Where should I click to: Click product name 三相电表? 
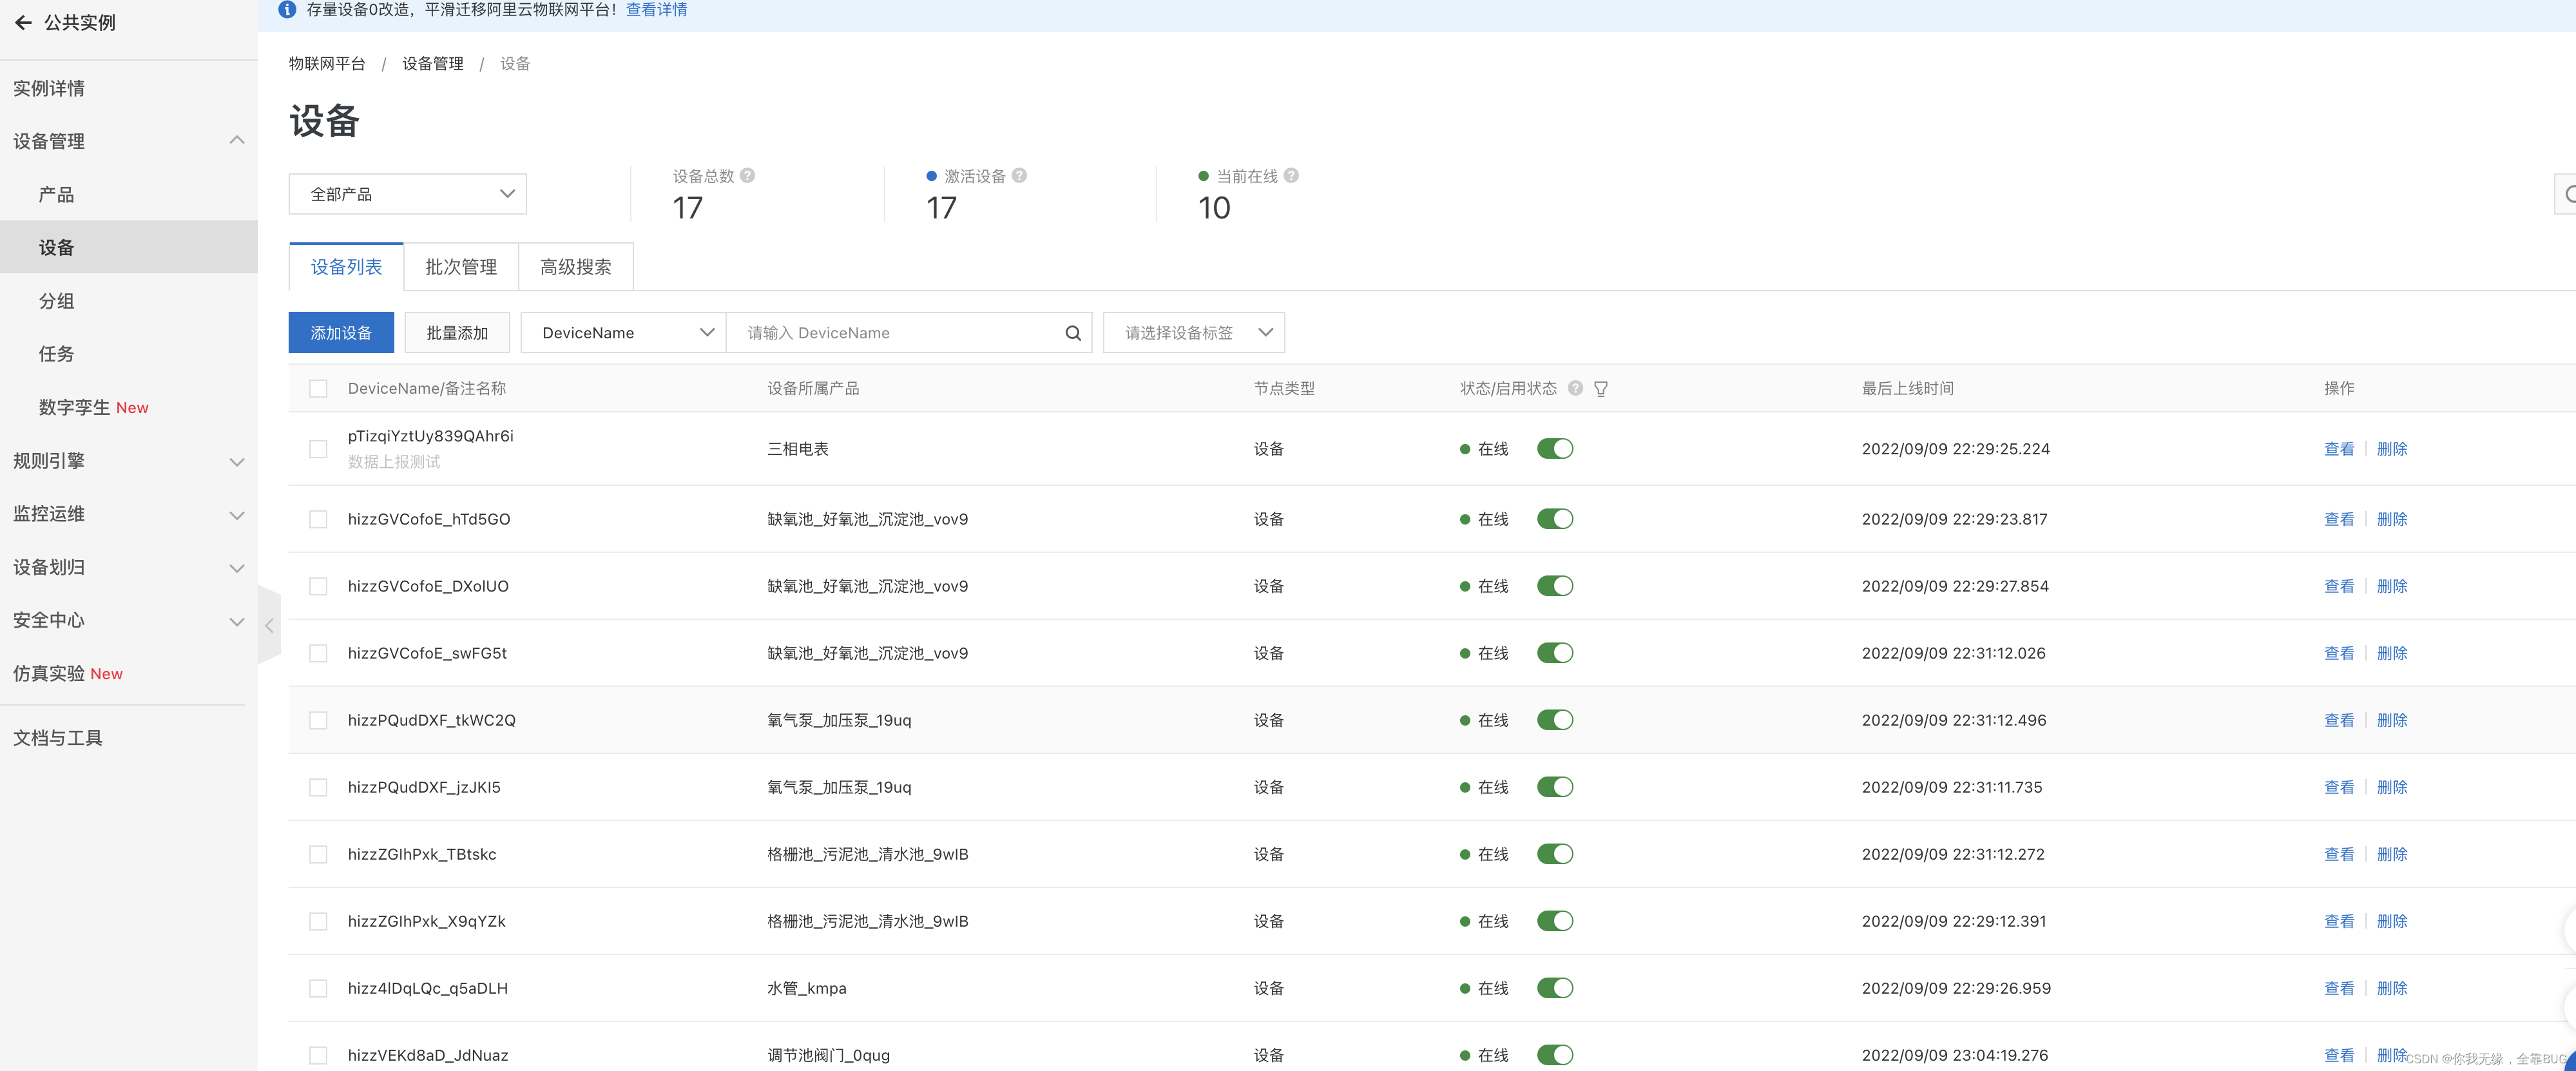[x=798, y=449]
